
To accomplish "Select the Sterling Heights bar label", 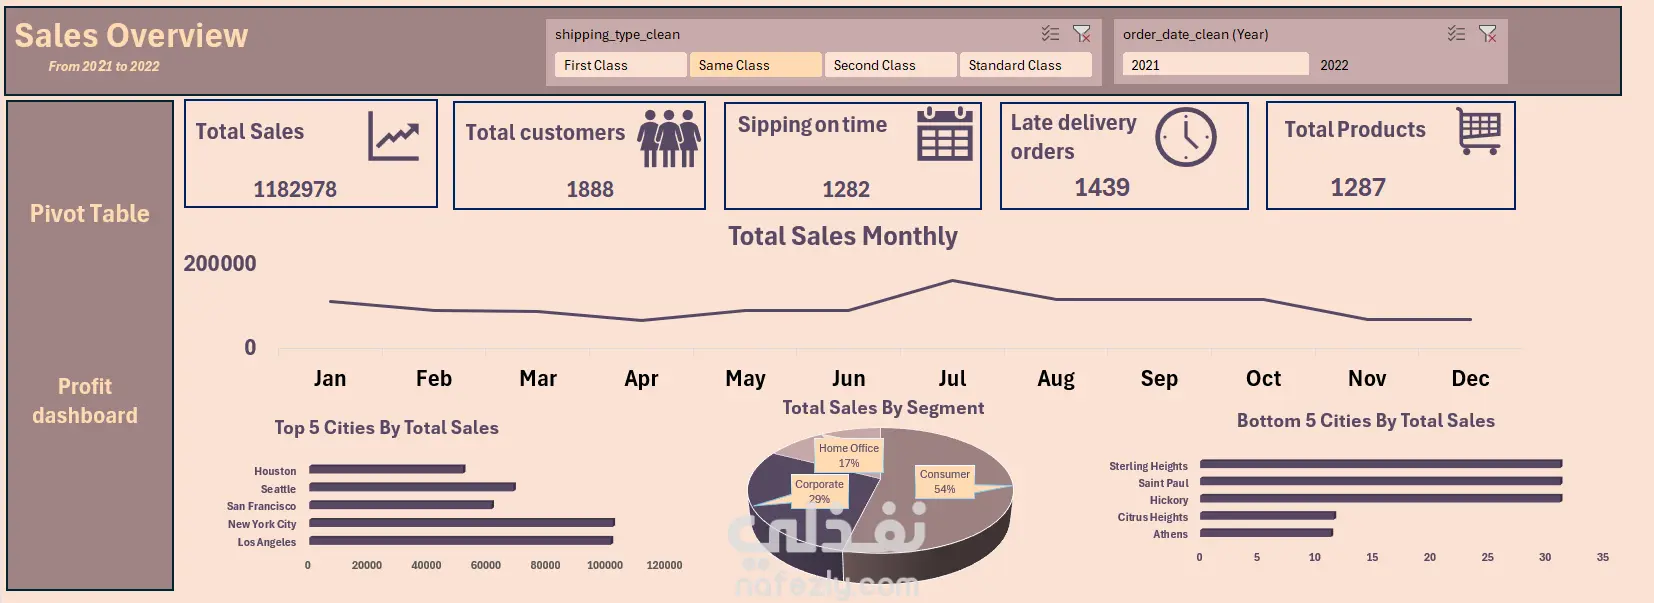I will pyautogui.click(x=1148, y=466).
